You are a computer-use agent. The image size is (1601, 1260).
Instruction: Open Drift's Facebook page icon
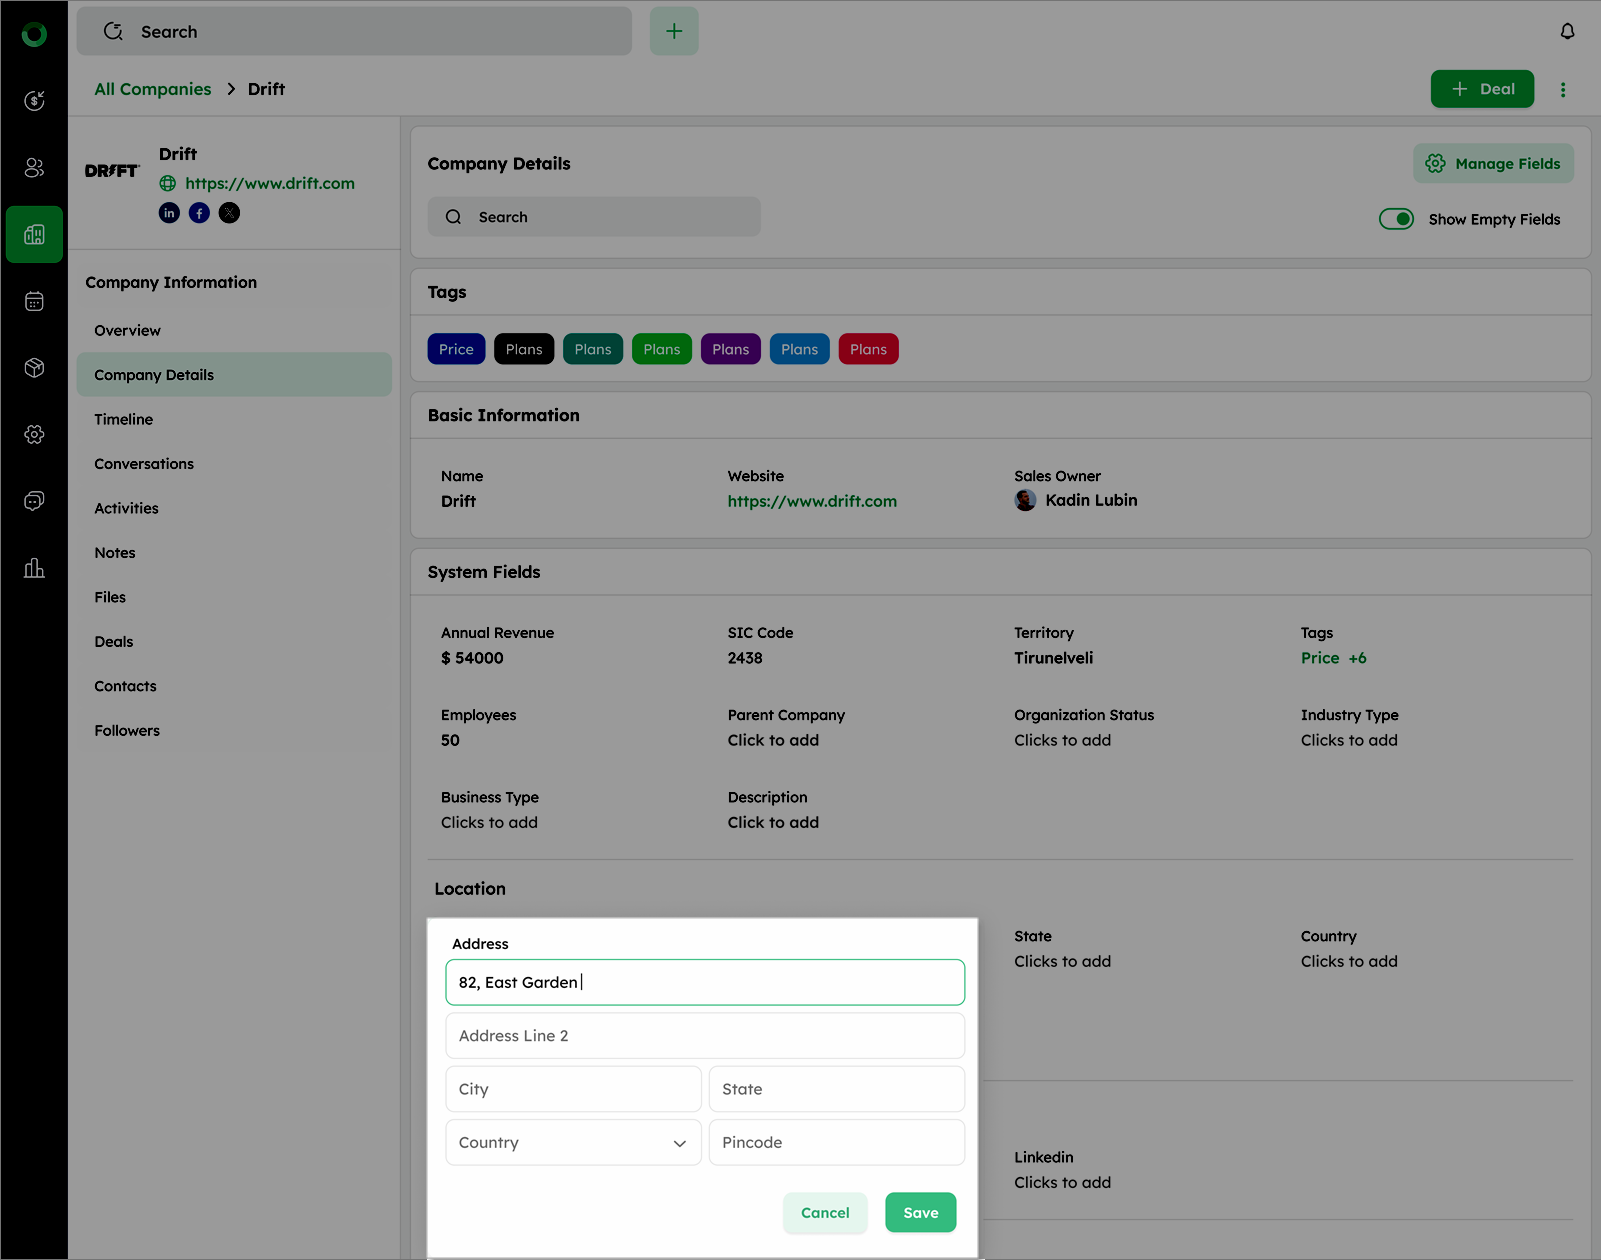(199, 213)
